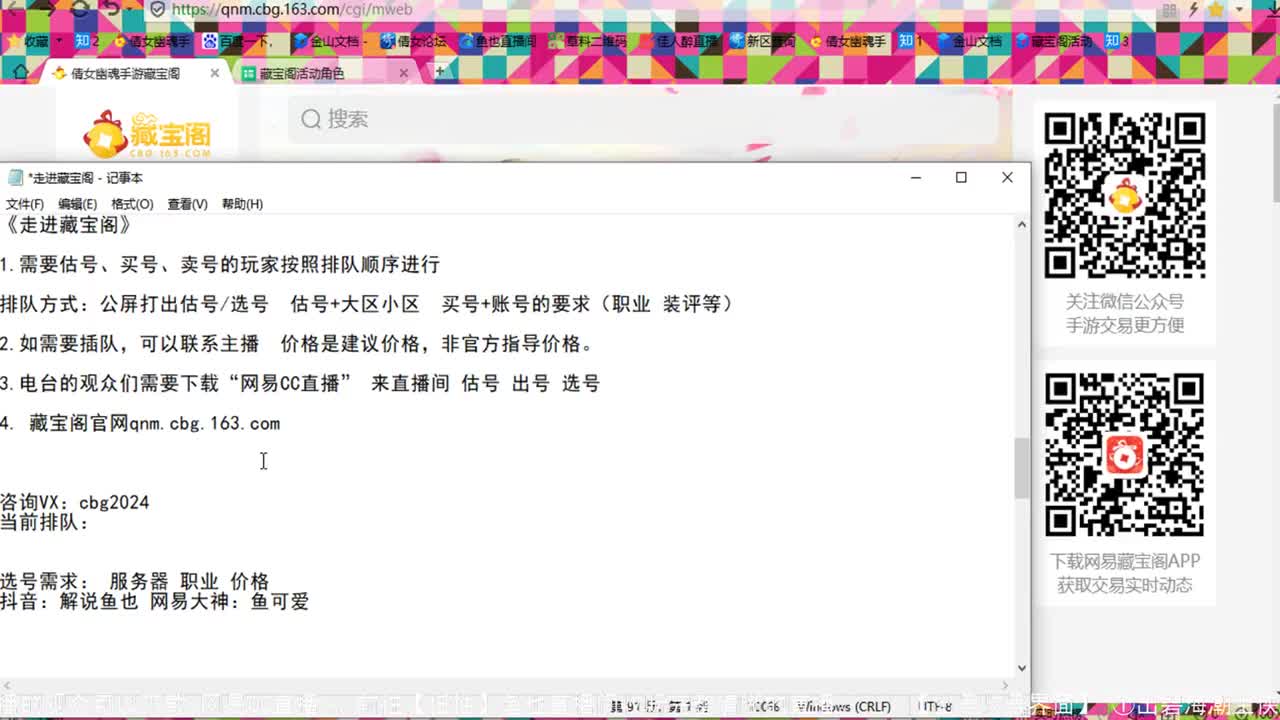The height and width of the screenshot is (720, 1280).
Task: Click UTF-8 encoding in status bar
Action: point(937,706)
